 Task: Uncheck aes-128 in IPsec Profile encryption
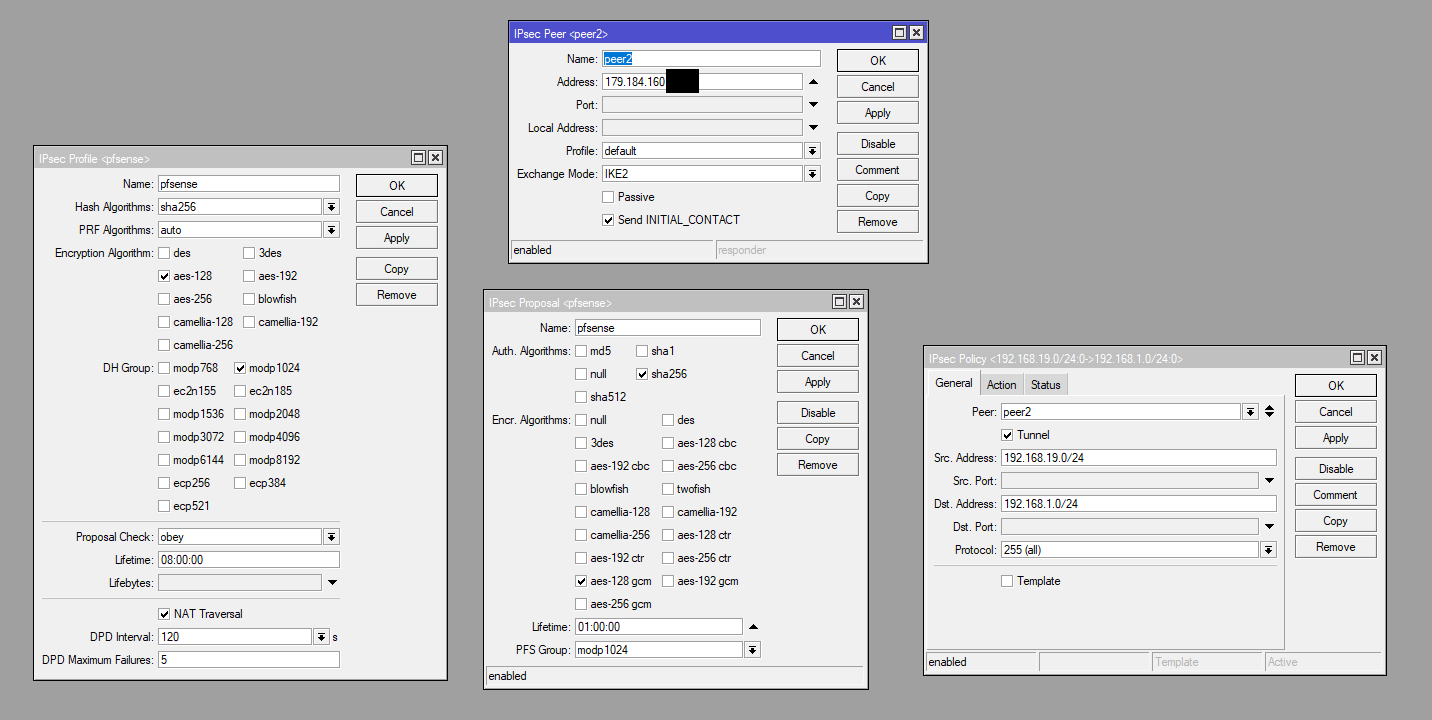(x=164, y=276)
